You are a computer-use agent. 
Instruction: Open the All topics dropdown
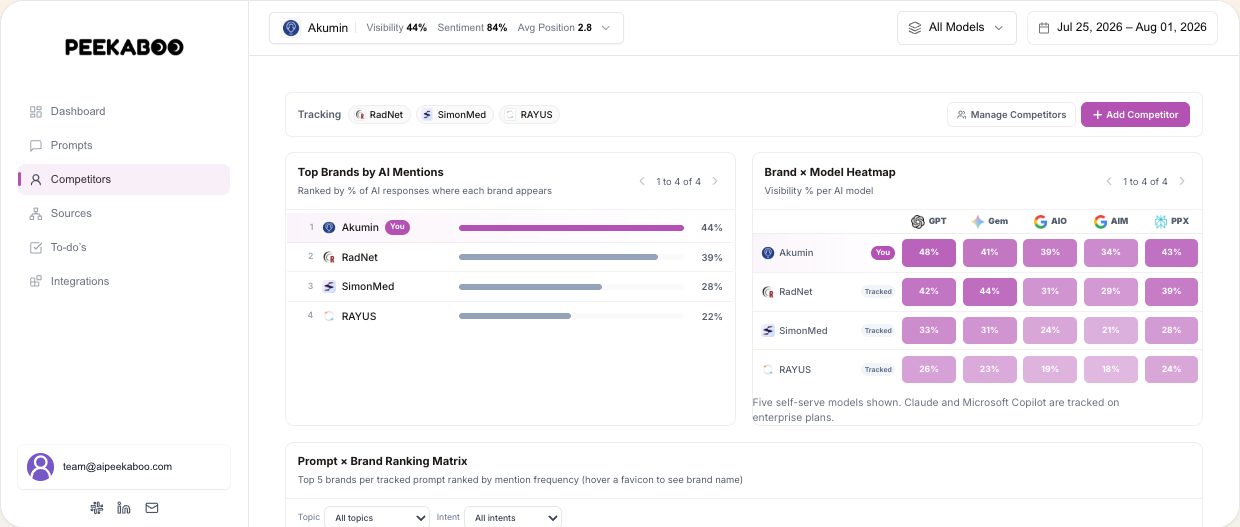click(378, 517)
